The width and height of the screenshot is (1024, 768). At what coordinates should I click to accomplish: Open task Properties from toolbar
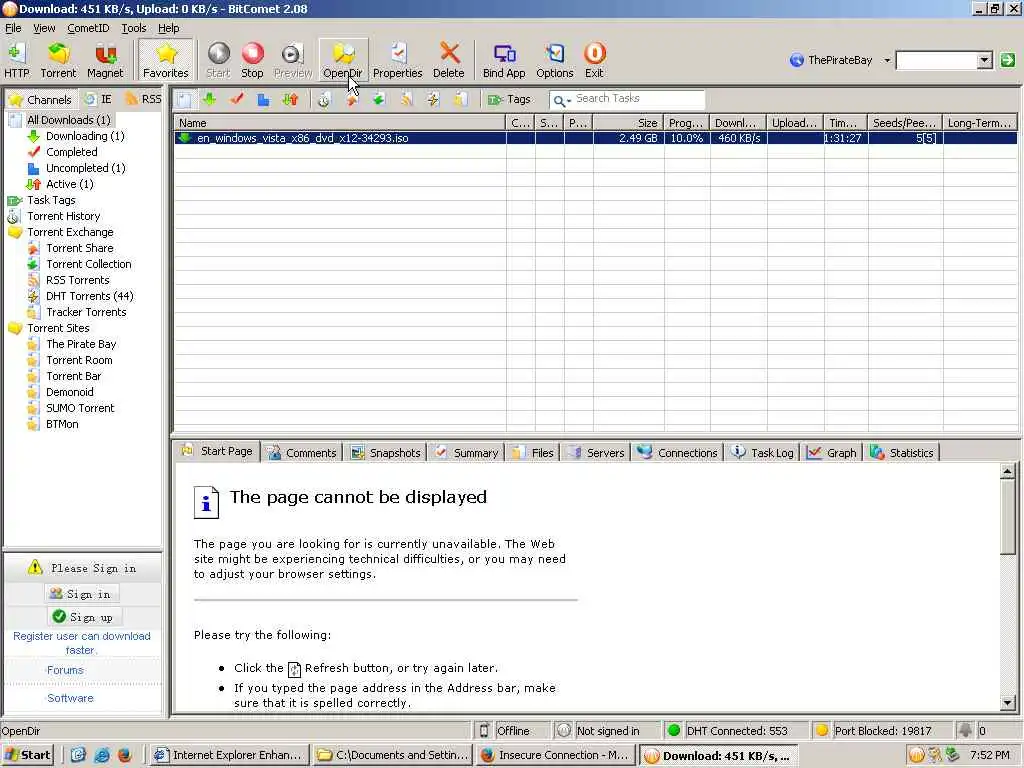pyautogui.click(x=398, y=60)
